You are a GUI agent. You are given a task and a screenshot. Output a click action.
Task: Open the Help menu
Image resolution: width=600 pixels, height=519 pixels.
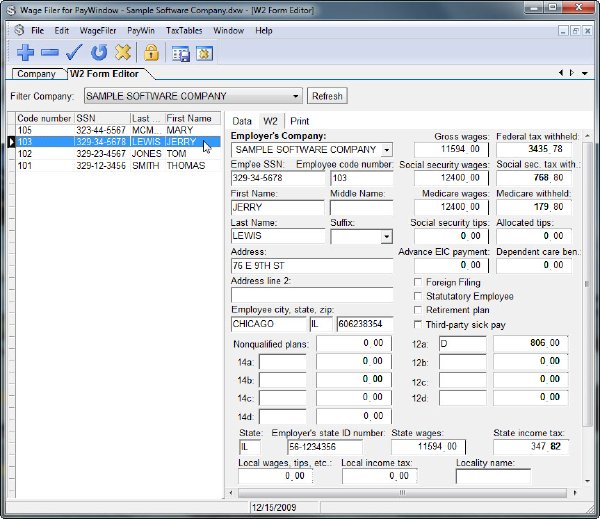click(x=264, y=31)
